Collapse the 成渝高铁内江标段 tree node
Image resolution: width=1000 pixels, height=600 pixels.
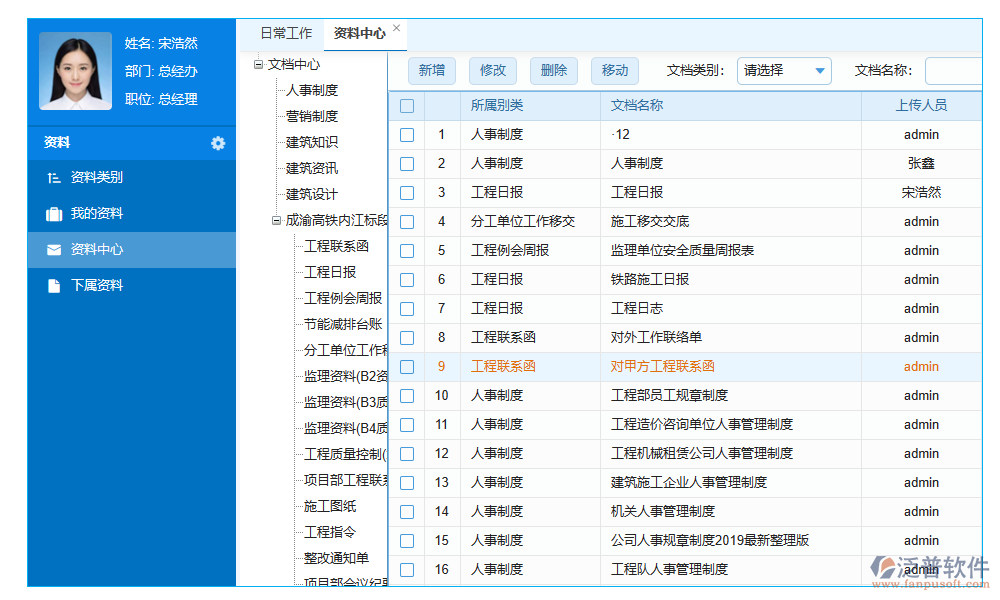pos(276,221)
